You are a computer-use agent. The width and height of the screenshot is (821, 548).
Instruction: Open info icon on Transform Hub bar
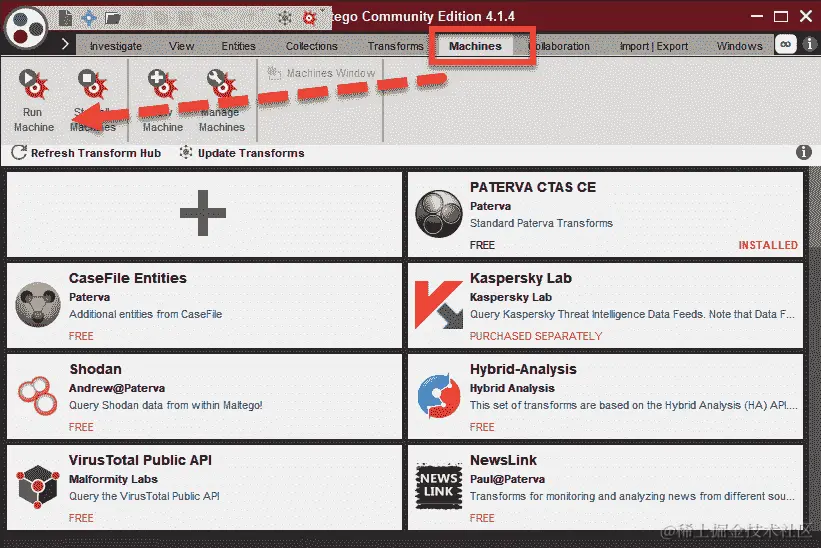pos(804,152)
